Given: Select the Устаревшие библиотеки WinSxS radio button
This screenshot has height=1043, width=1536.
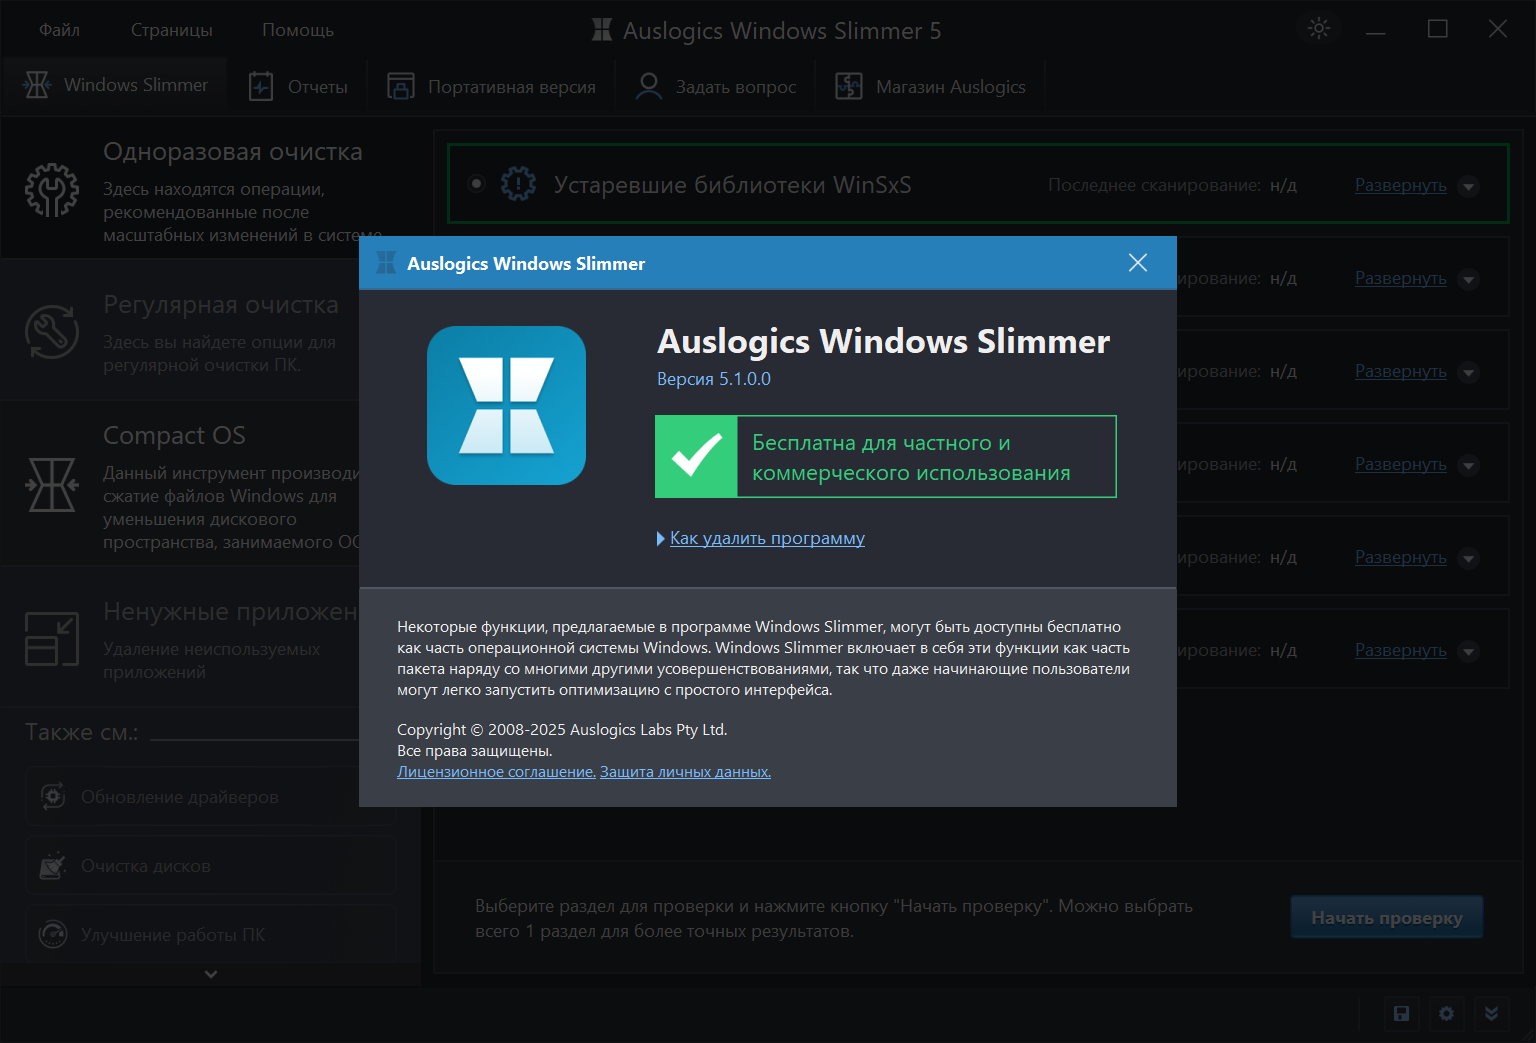Looking at the screenshot, I should click(476, 184).
